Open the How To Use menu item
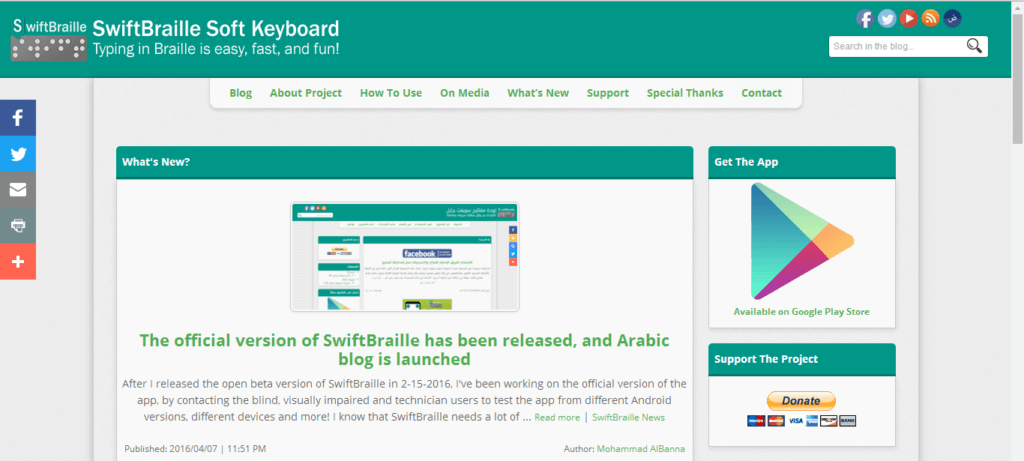1024x461 pixels. tap(391, 93)
